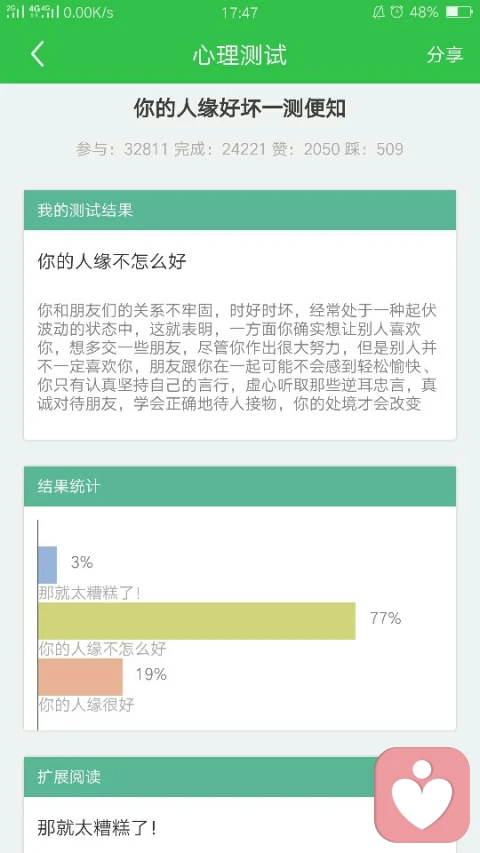The width and height of the screenshot is (480, 853).
Task: Select the blue 3% result bar
Action: click(x=47, y=565)
